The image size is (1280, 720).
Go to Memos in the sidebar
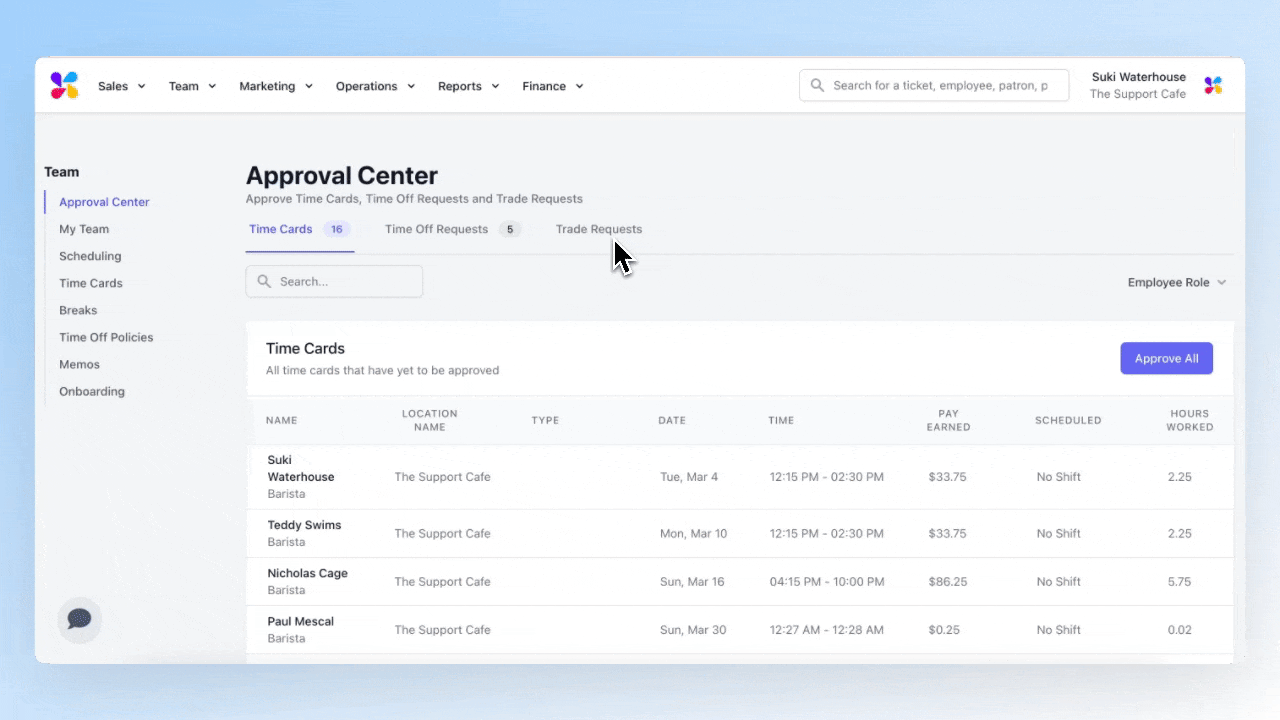point(80,364)
